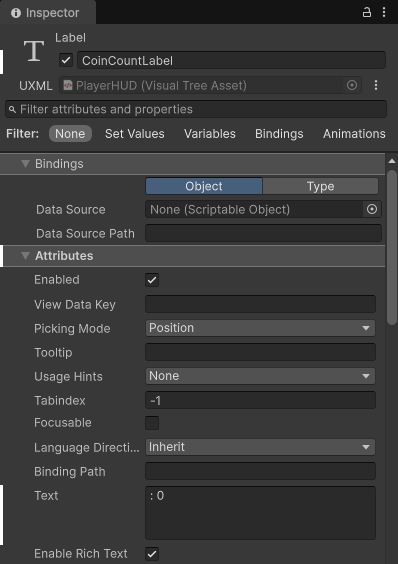398x564 pixels.
Task: Click the View Data Key field
Action: click(260, 304)
